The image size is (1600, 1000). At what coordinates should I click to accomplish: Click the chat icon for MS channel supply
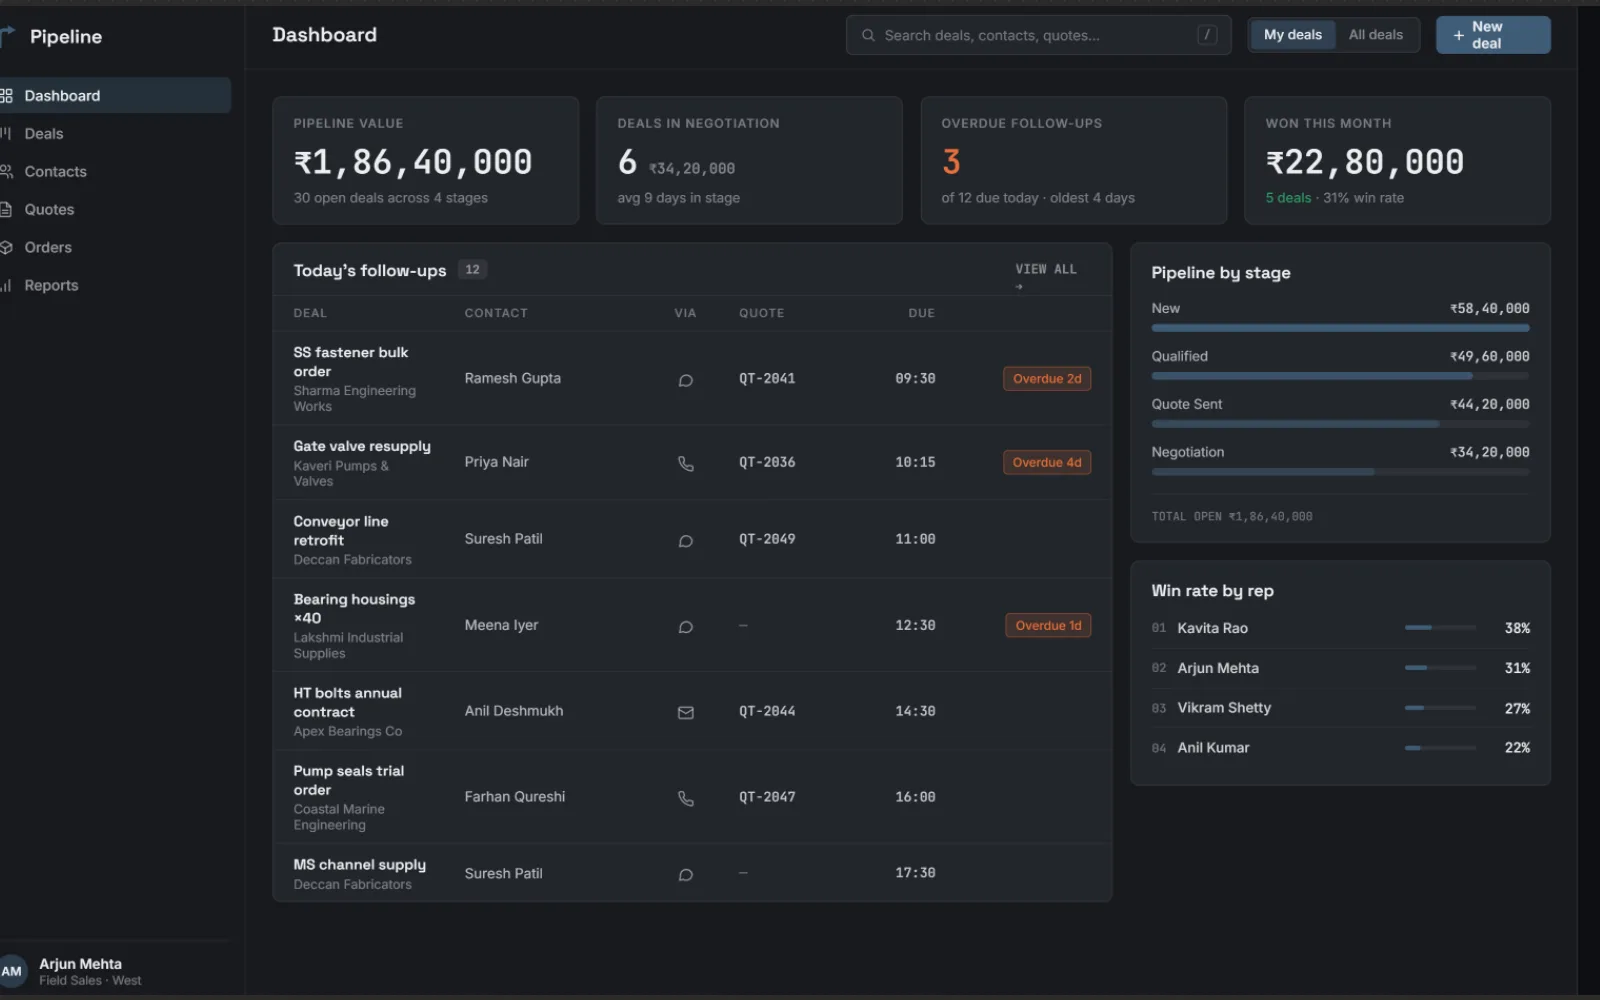[686, 875]
